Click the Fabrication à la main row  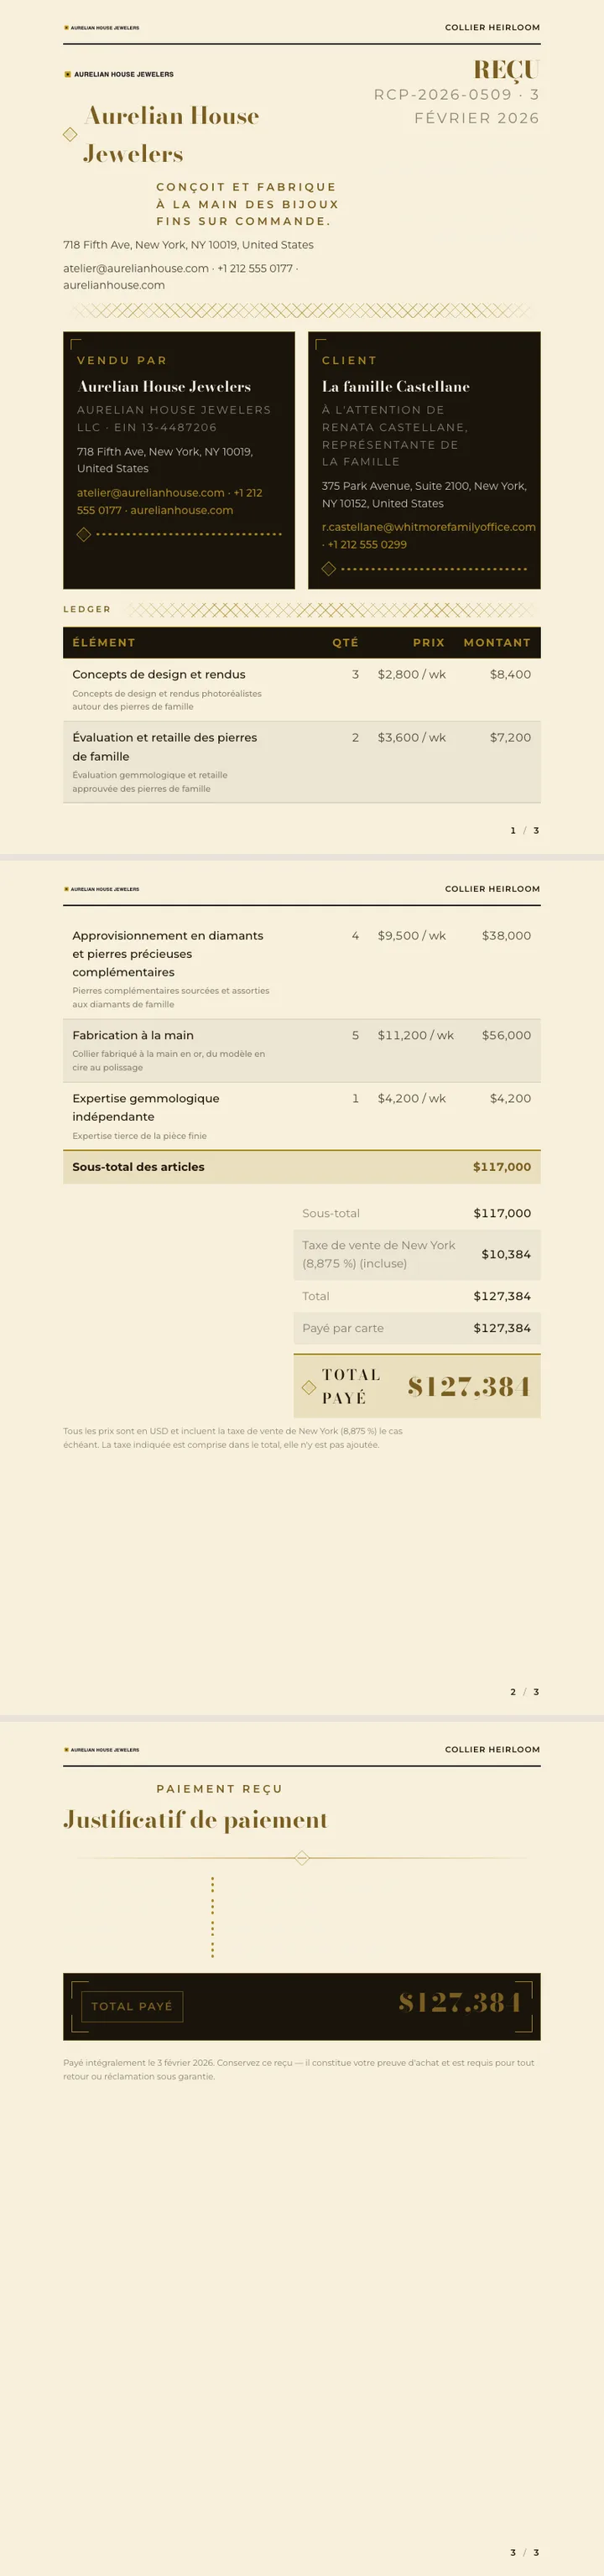(x=302, y=1051)
